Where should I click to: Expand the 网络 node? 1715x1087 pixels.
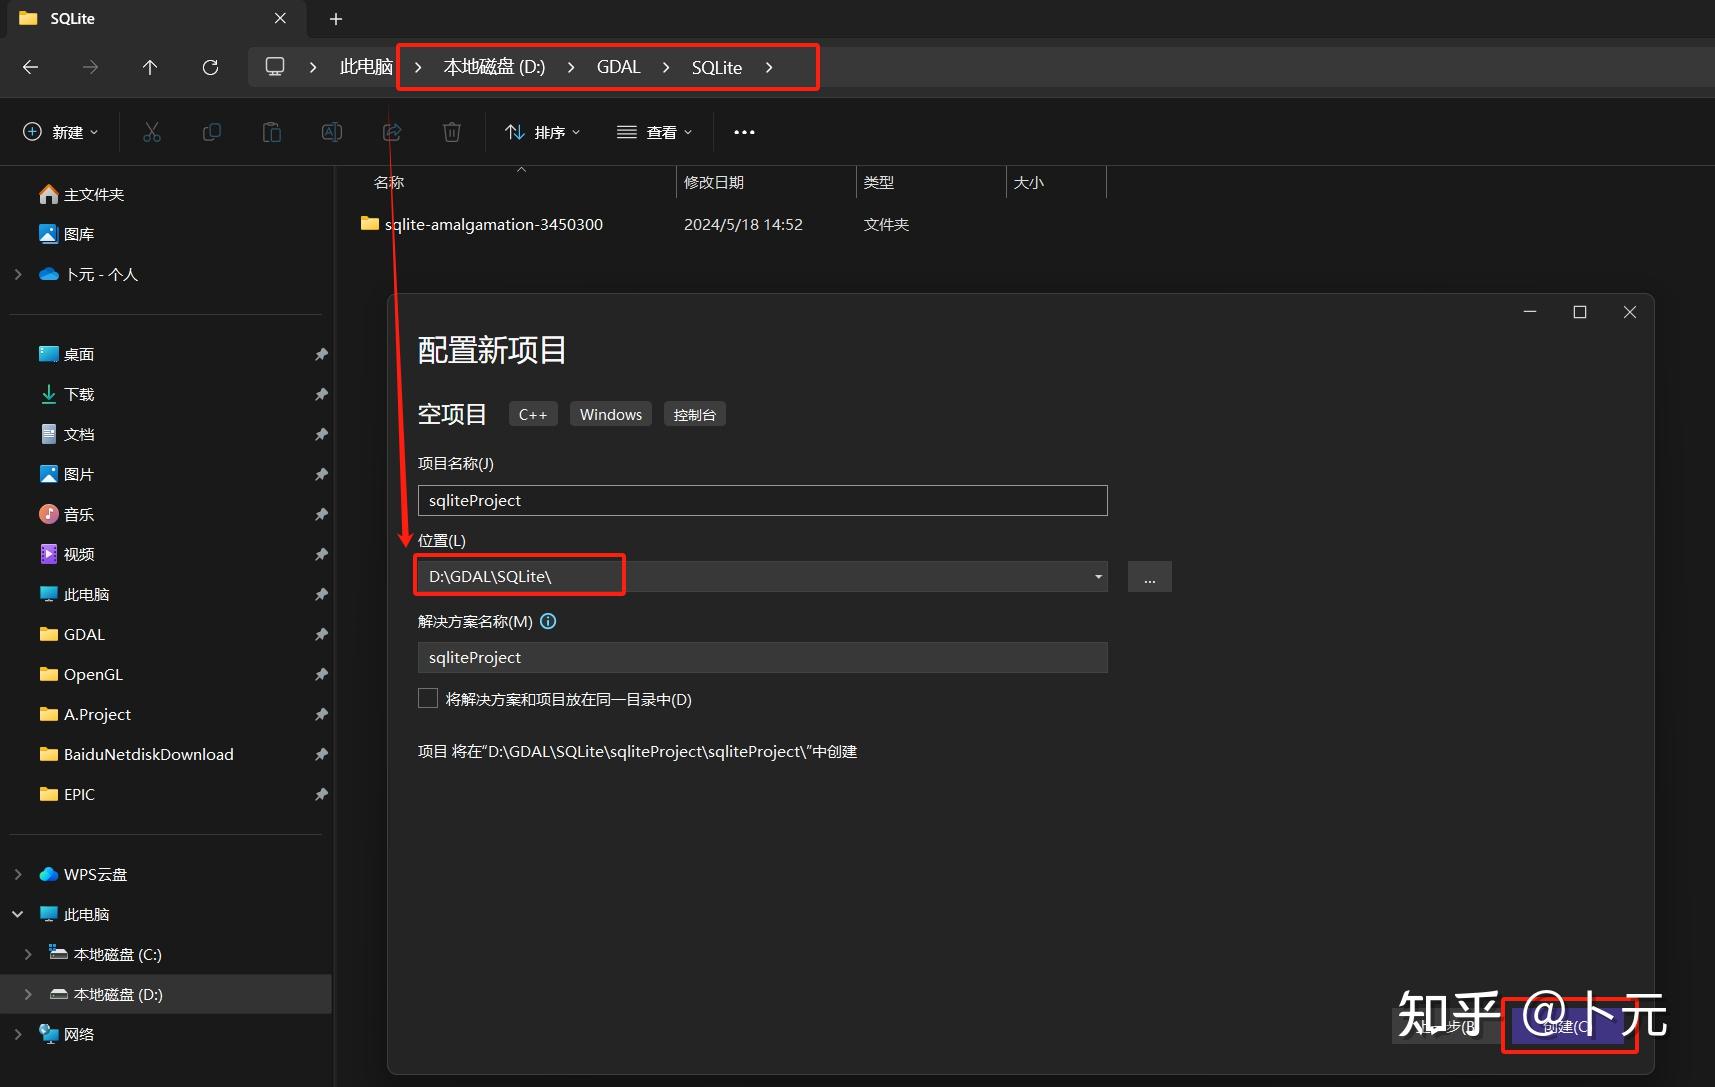click(x=18, y=1034)
